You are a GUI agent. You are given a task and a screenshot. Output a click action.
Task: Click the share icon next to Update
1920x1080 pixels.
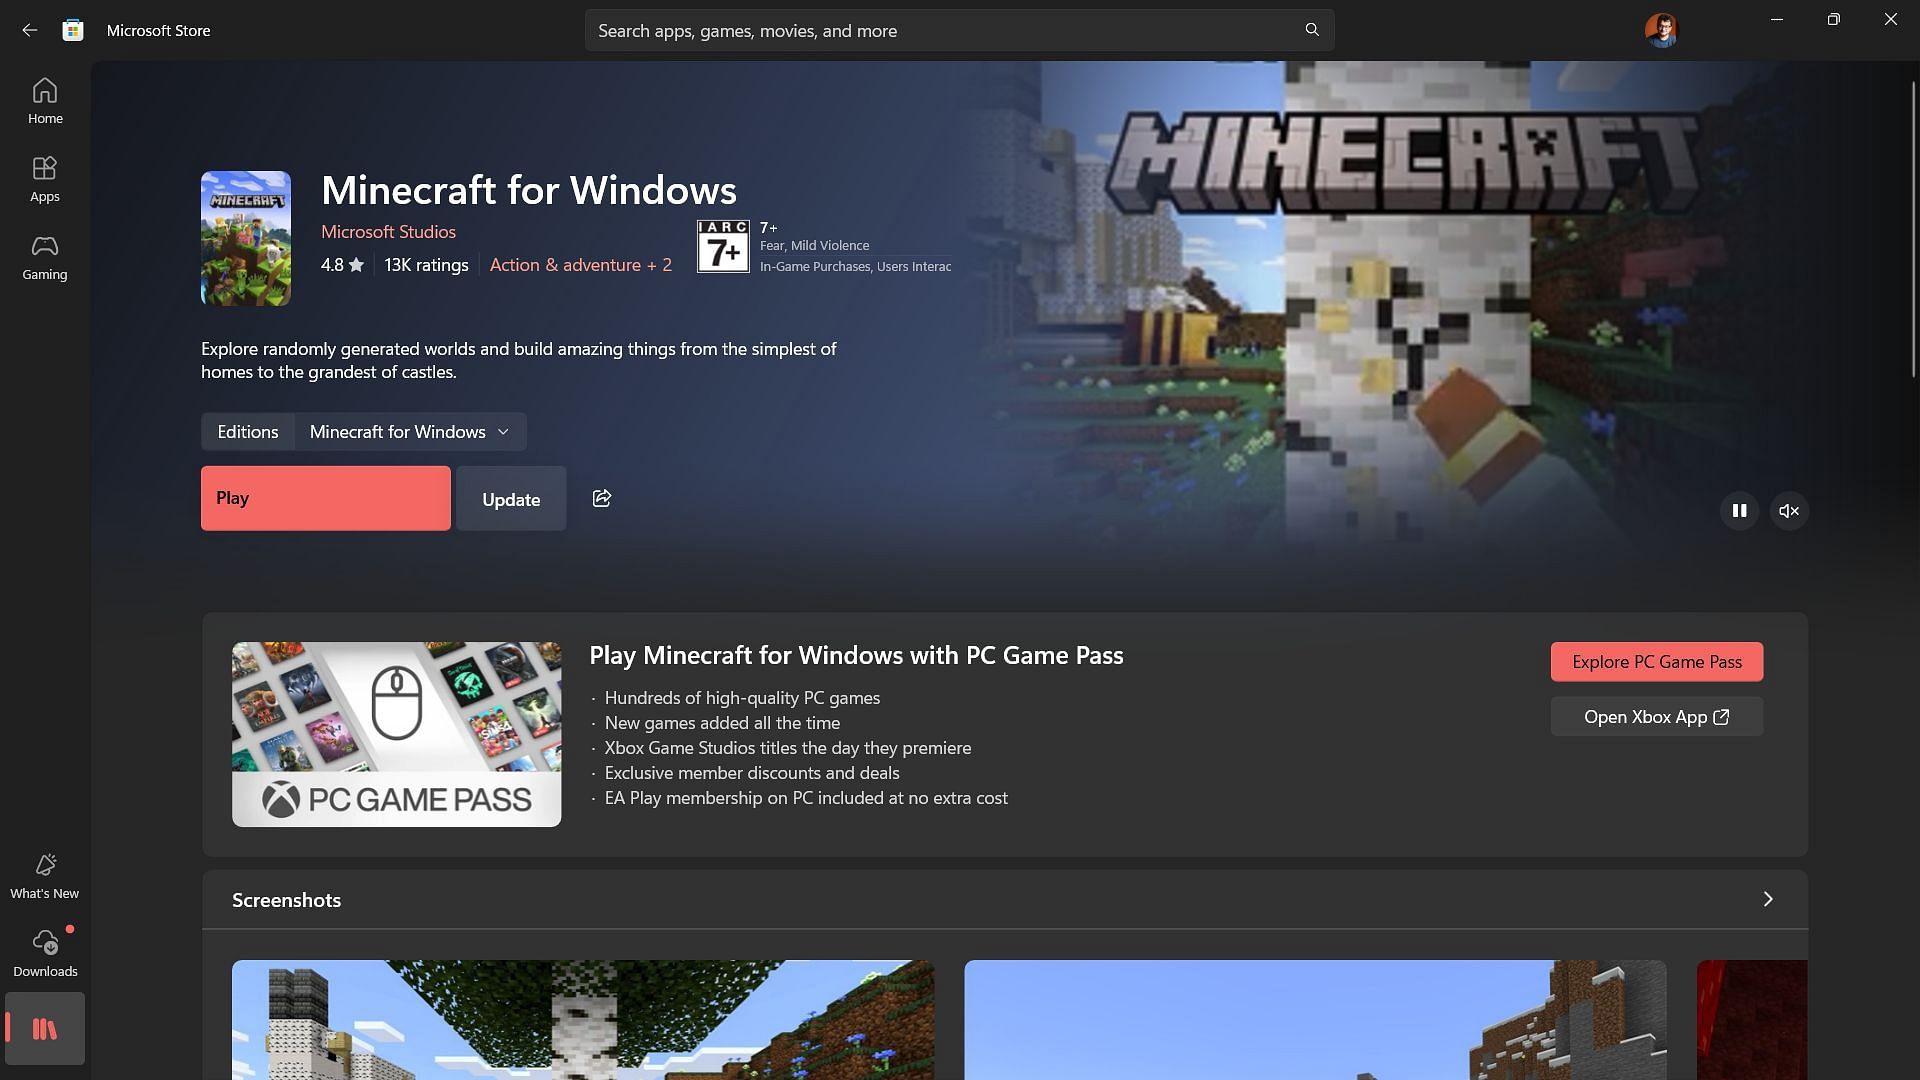[x=603, y=497]
